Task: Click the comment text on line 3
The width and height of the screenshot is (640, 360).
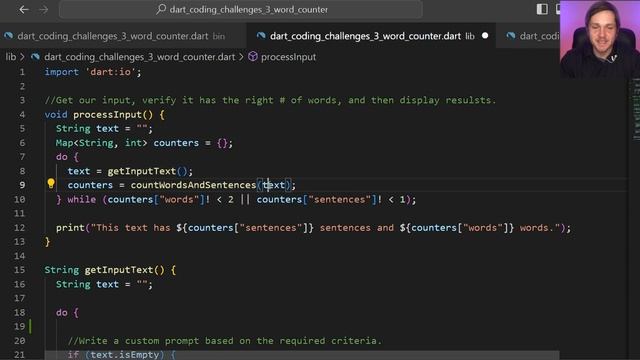Action: [x=270, y=100]
